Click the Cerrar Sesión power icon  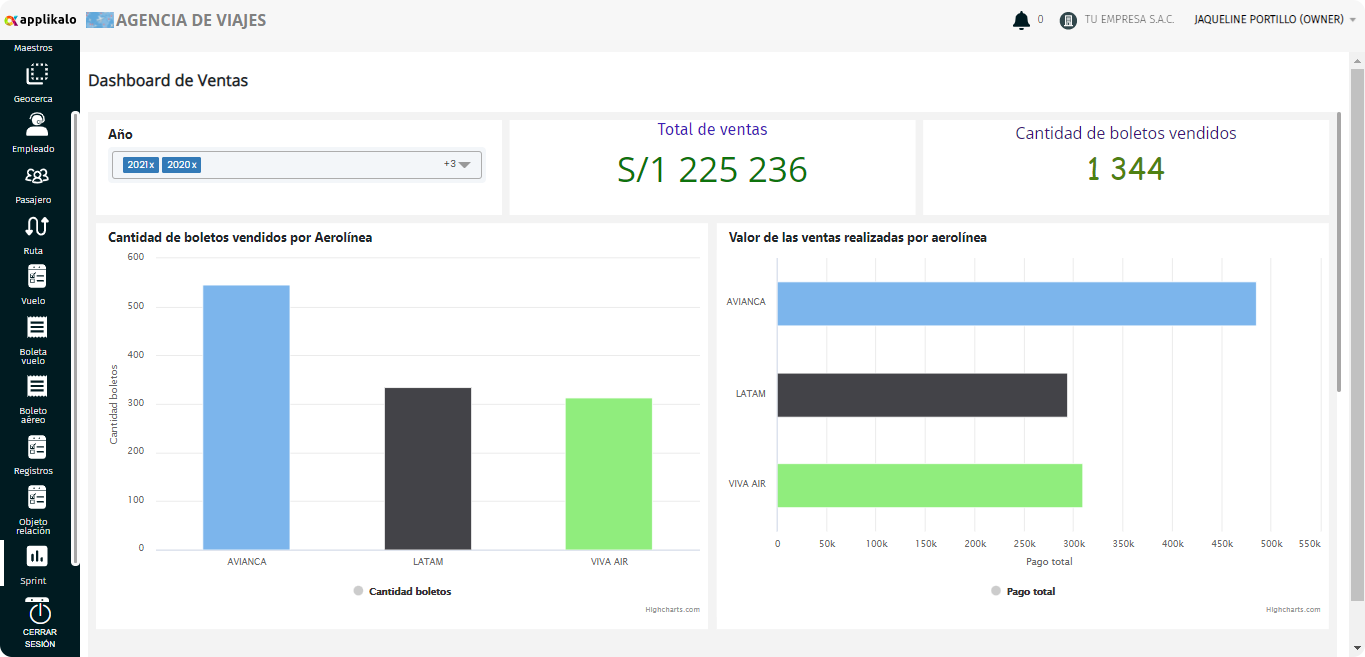[39, 610]
